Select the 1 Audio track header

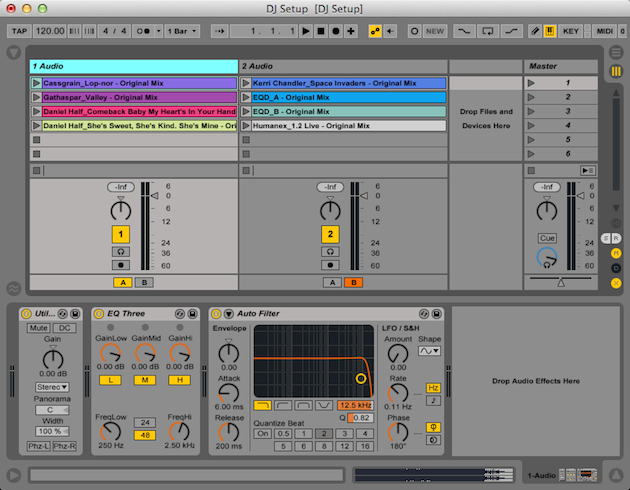coord(134,66)
